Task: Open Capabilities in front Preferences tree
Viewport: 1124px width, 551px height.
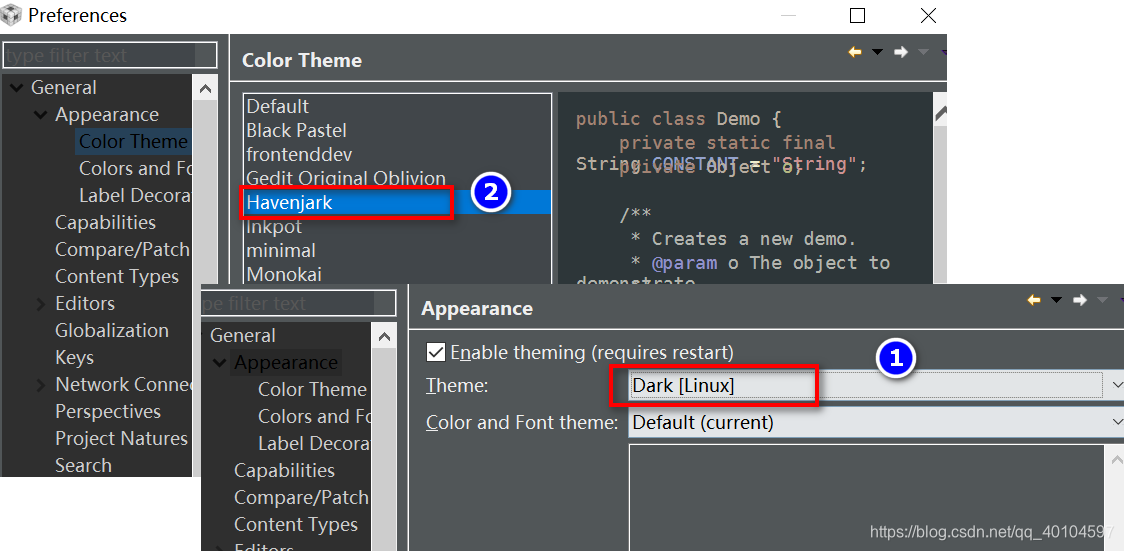Action: (x=285, y=471)
